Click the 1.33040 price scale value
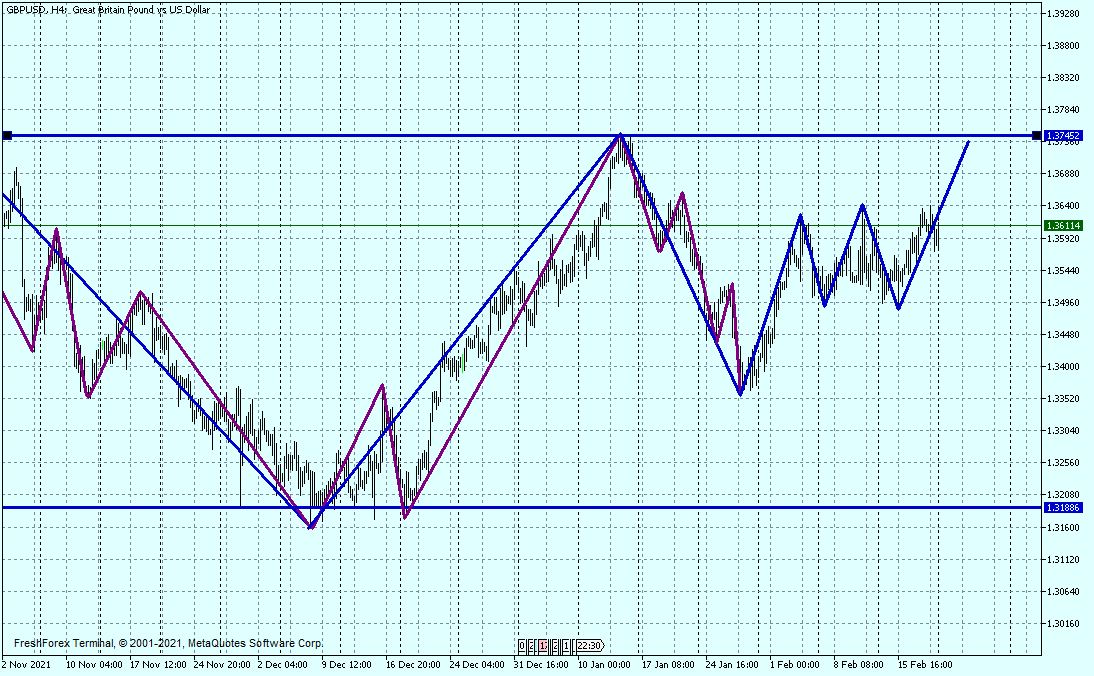Screen dimensions: 1094x676 (x=1064, y=430)
